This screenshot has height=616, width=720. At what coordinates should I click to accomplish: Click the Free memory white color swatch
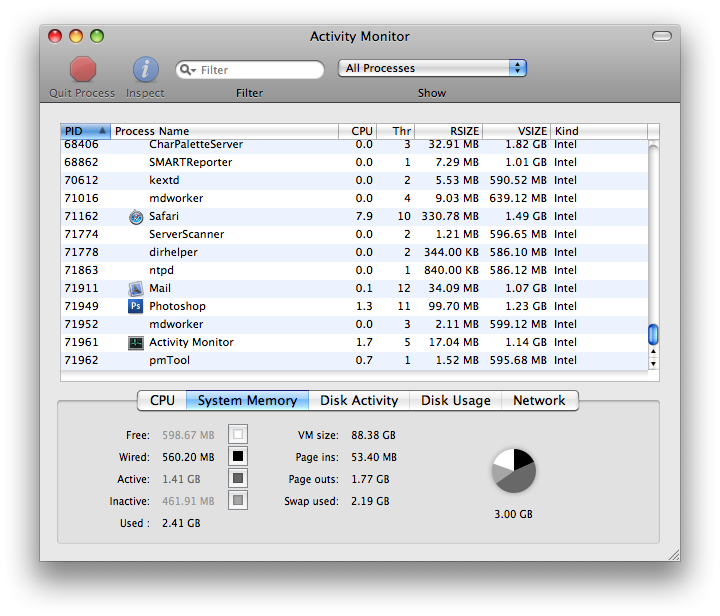point(238,434)
